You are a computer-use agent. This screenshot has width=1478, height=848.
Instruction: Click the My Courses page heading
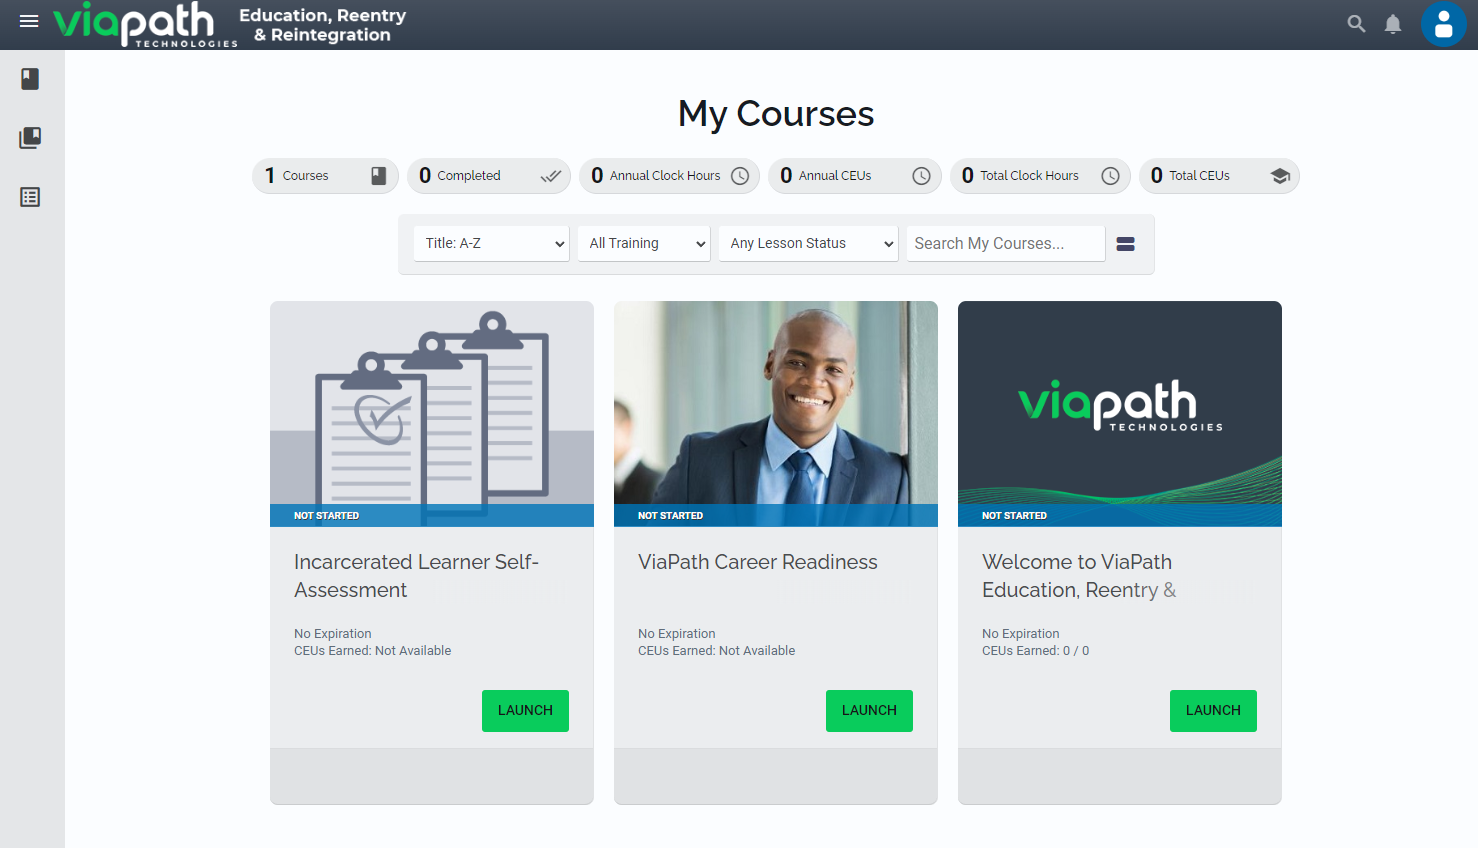point(776,114)
